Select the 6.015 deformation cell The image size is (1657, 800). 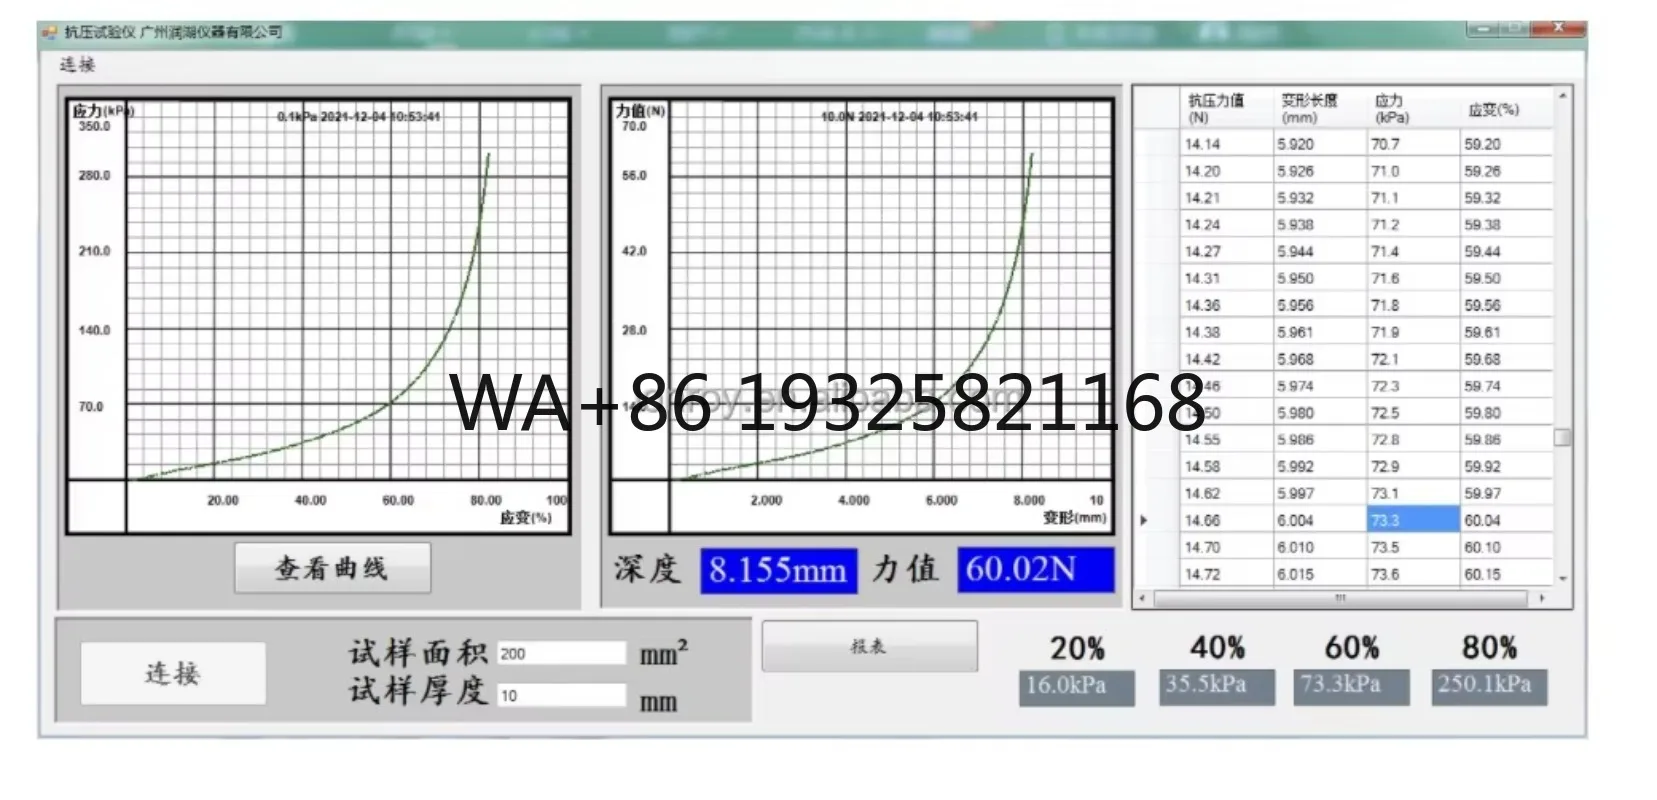click(1320, 574)
